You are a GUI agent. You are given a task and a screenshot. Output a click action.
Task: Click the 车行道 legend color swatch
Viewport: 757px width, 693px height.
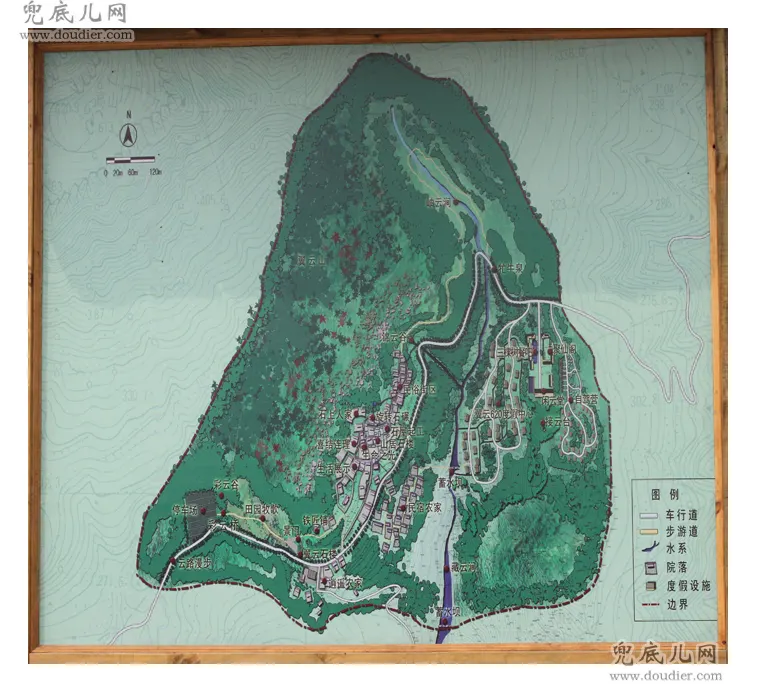pos(649,515)
